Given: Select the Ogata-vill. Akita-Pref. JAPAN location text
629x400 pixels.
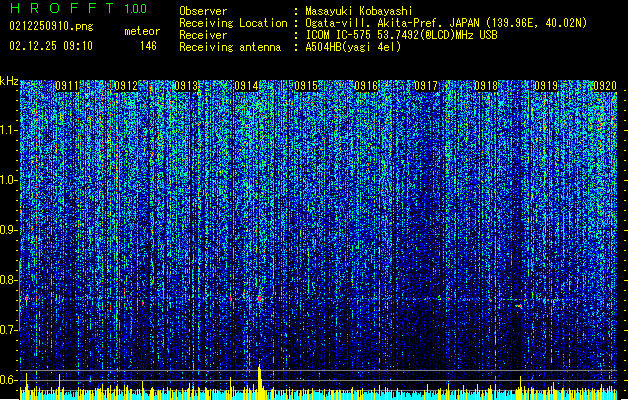Looking at the screenshot, I should point(446,23).
